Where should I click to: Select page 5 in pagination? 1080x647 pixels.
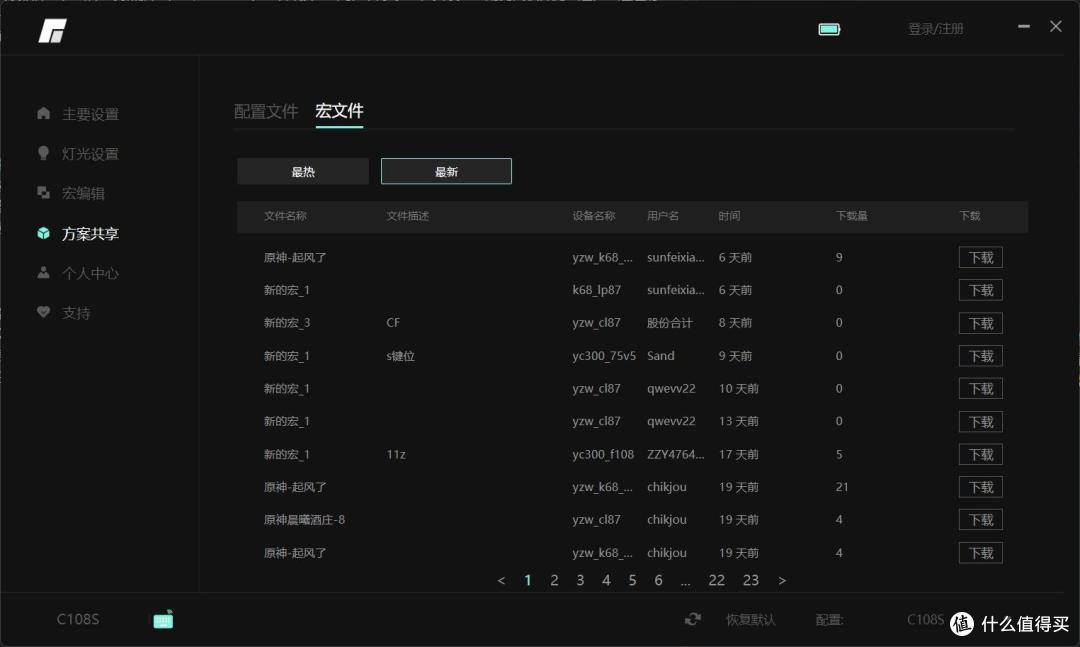(632, 581)
